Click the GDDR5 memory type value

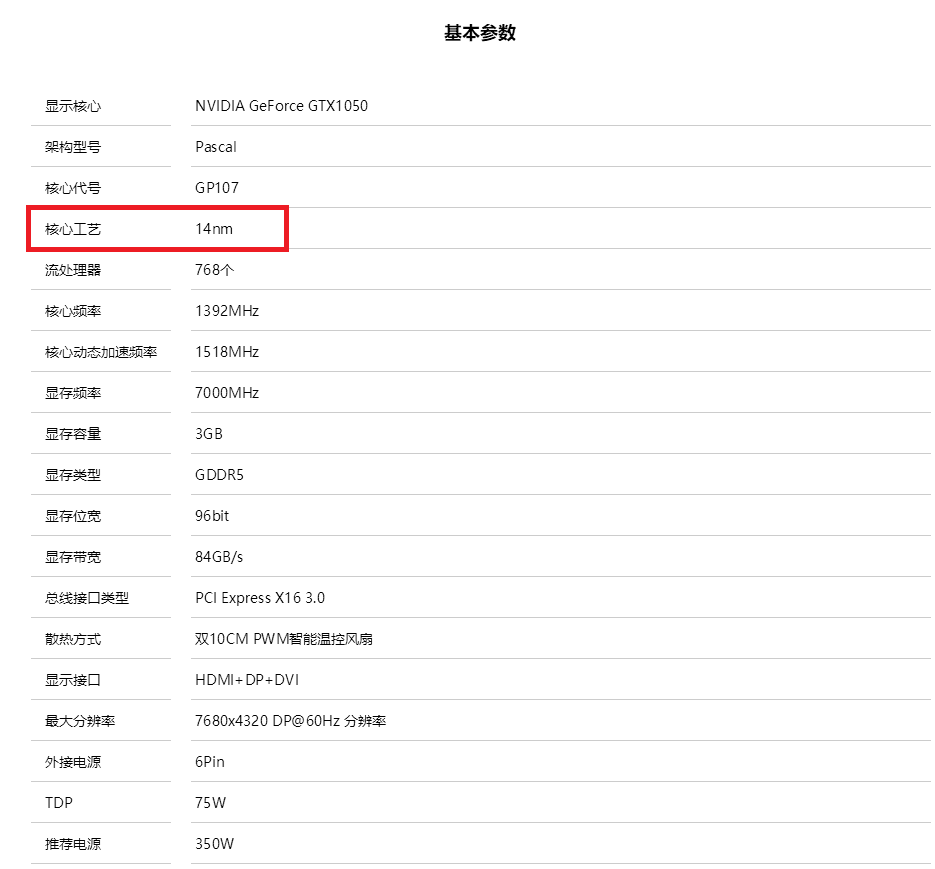pos(219,475)
